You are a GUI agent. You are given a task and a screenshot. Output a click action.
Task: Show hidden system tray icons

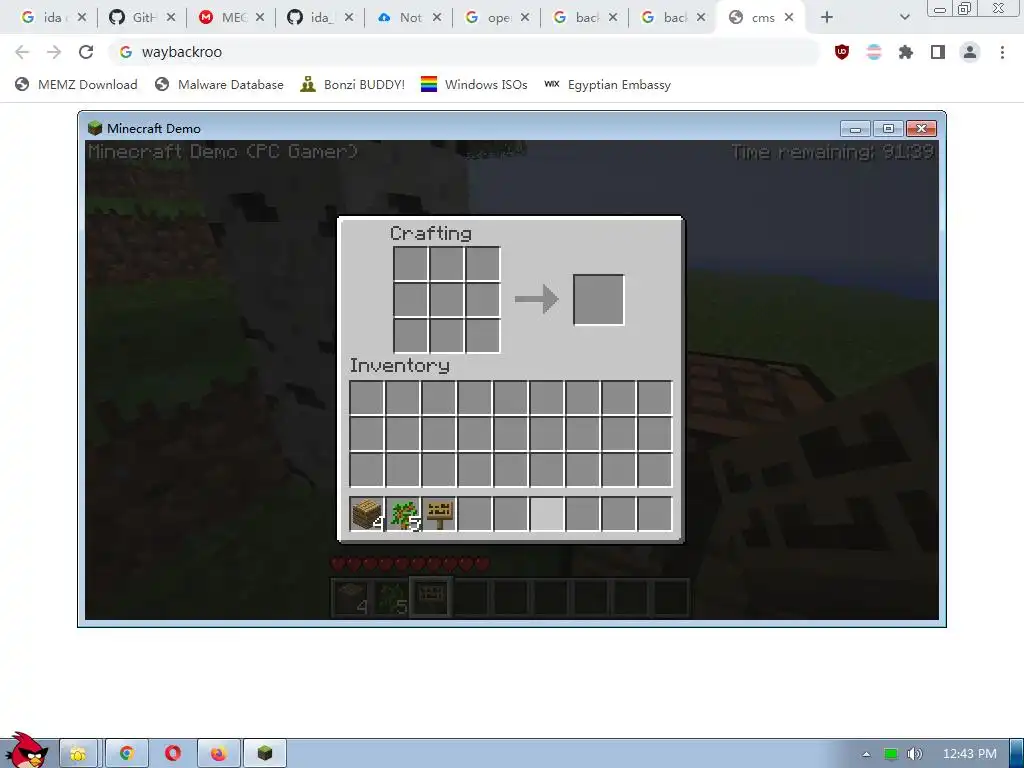[866, 754]
